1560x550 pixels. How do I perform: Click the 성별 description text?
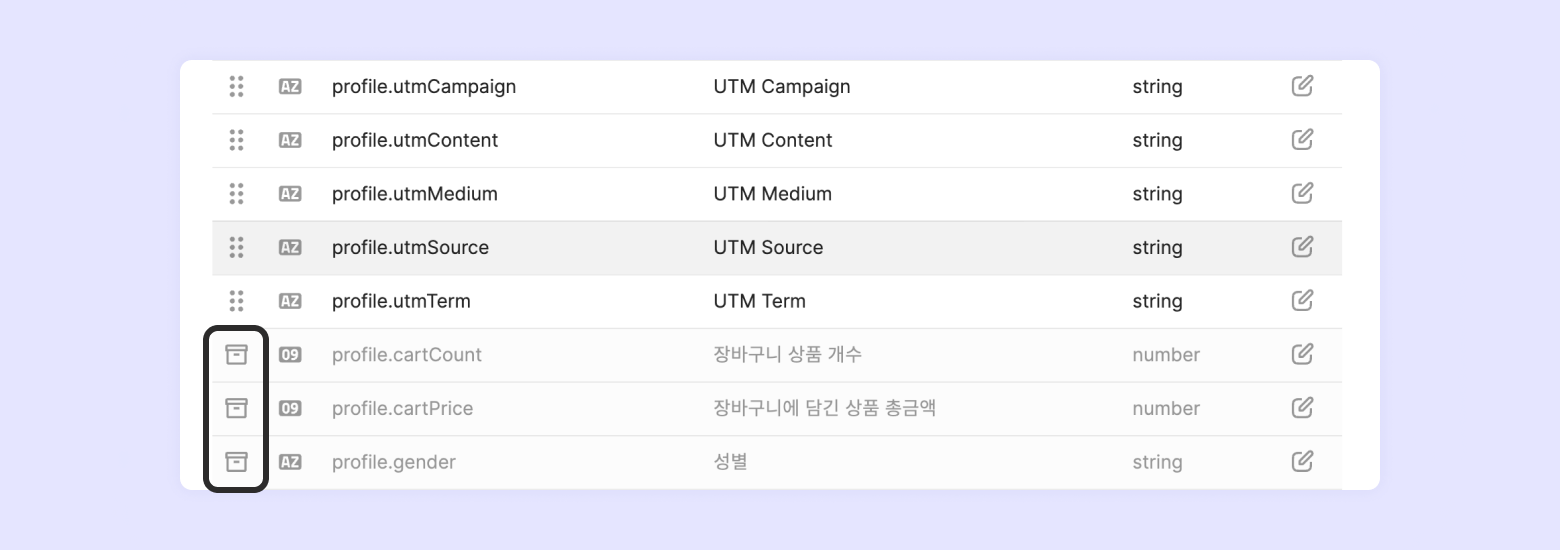click(730, 462)
